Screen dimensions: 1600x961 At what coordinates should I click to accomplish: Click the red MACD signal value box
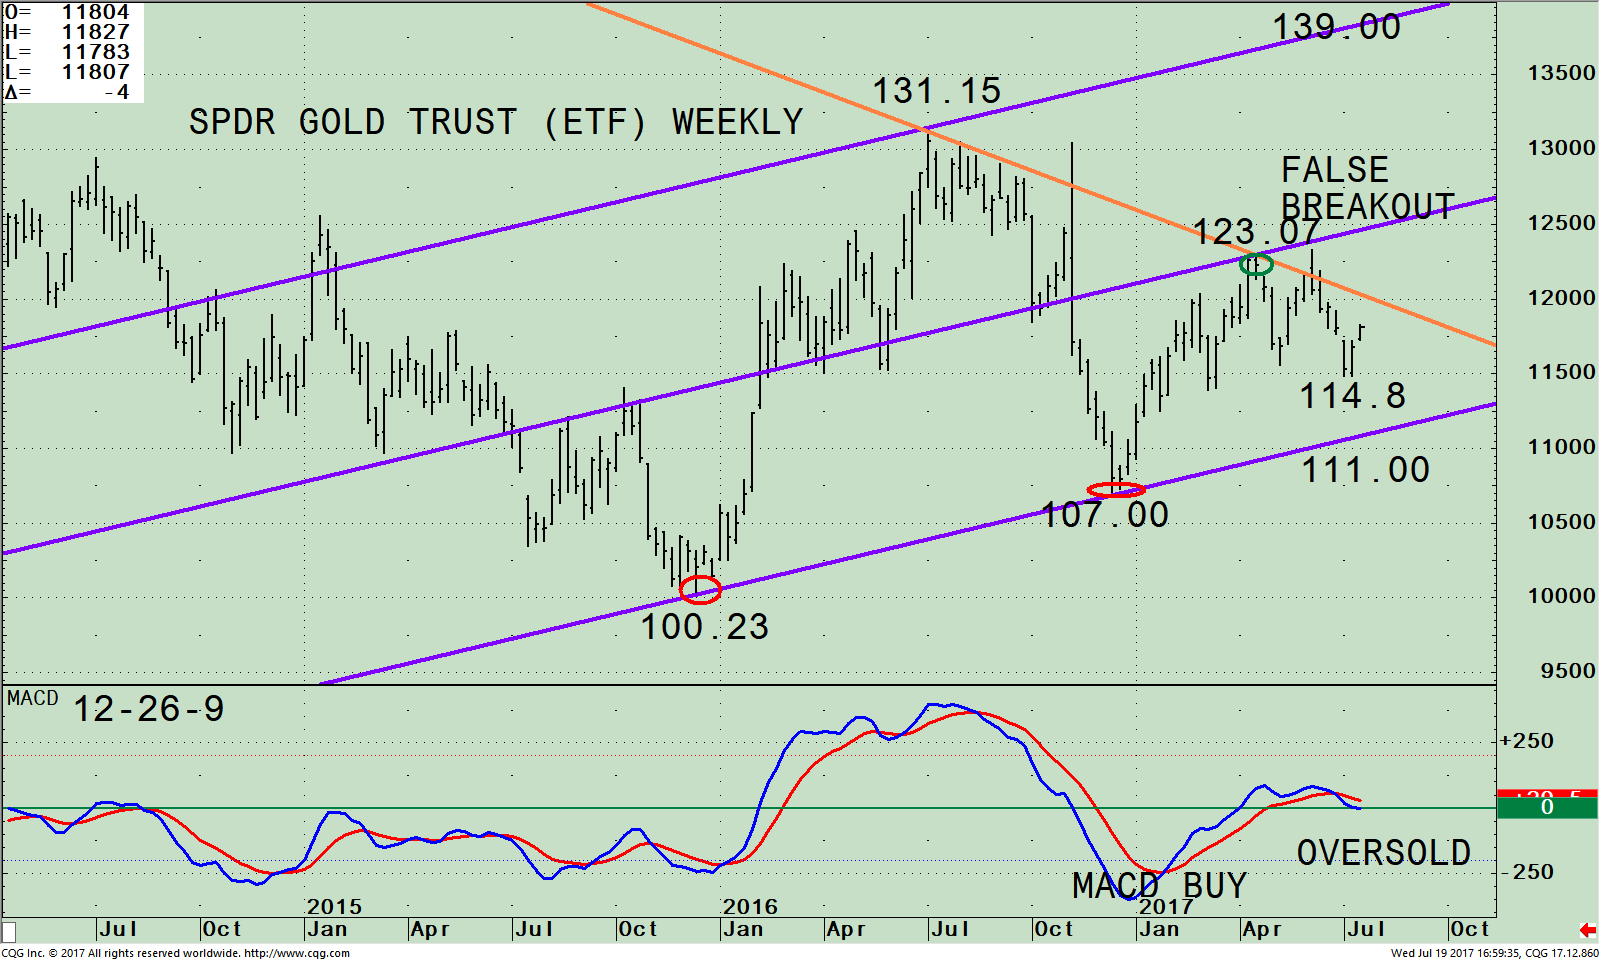click(x=1547, y=794)
